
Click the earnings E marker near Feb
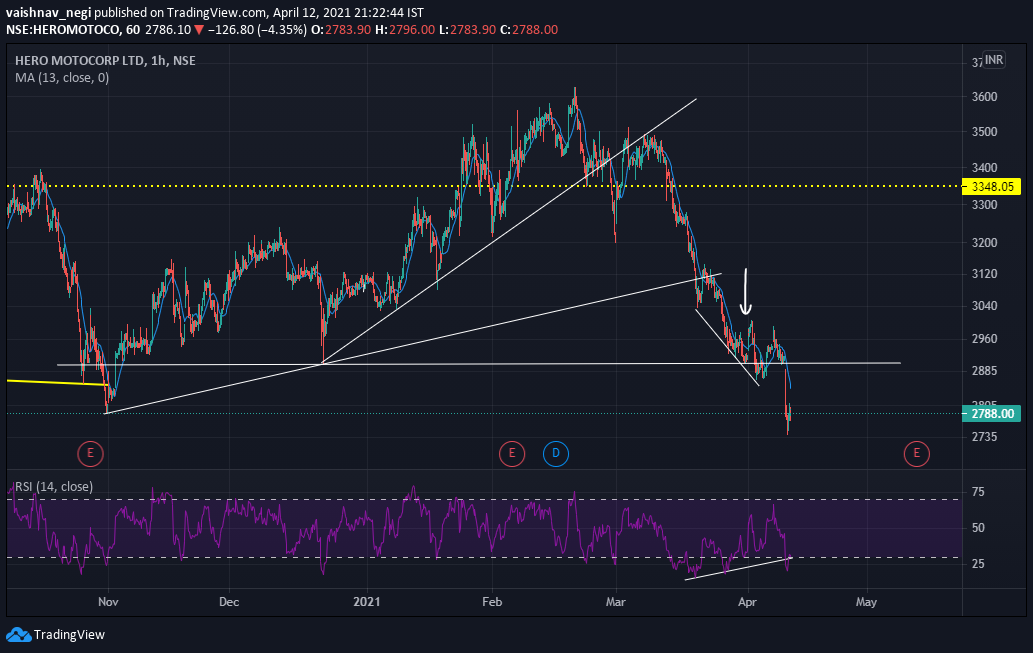pos(512,453)
